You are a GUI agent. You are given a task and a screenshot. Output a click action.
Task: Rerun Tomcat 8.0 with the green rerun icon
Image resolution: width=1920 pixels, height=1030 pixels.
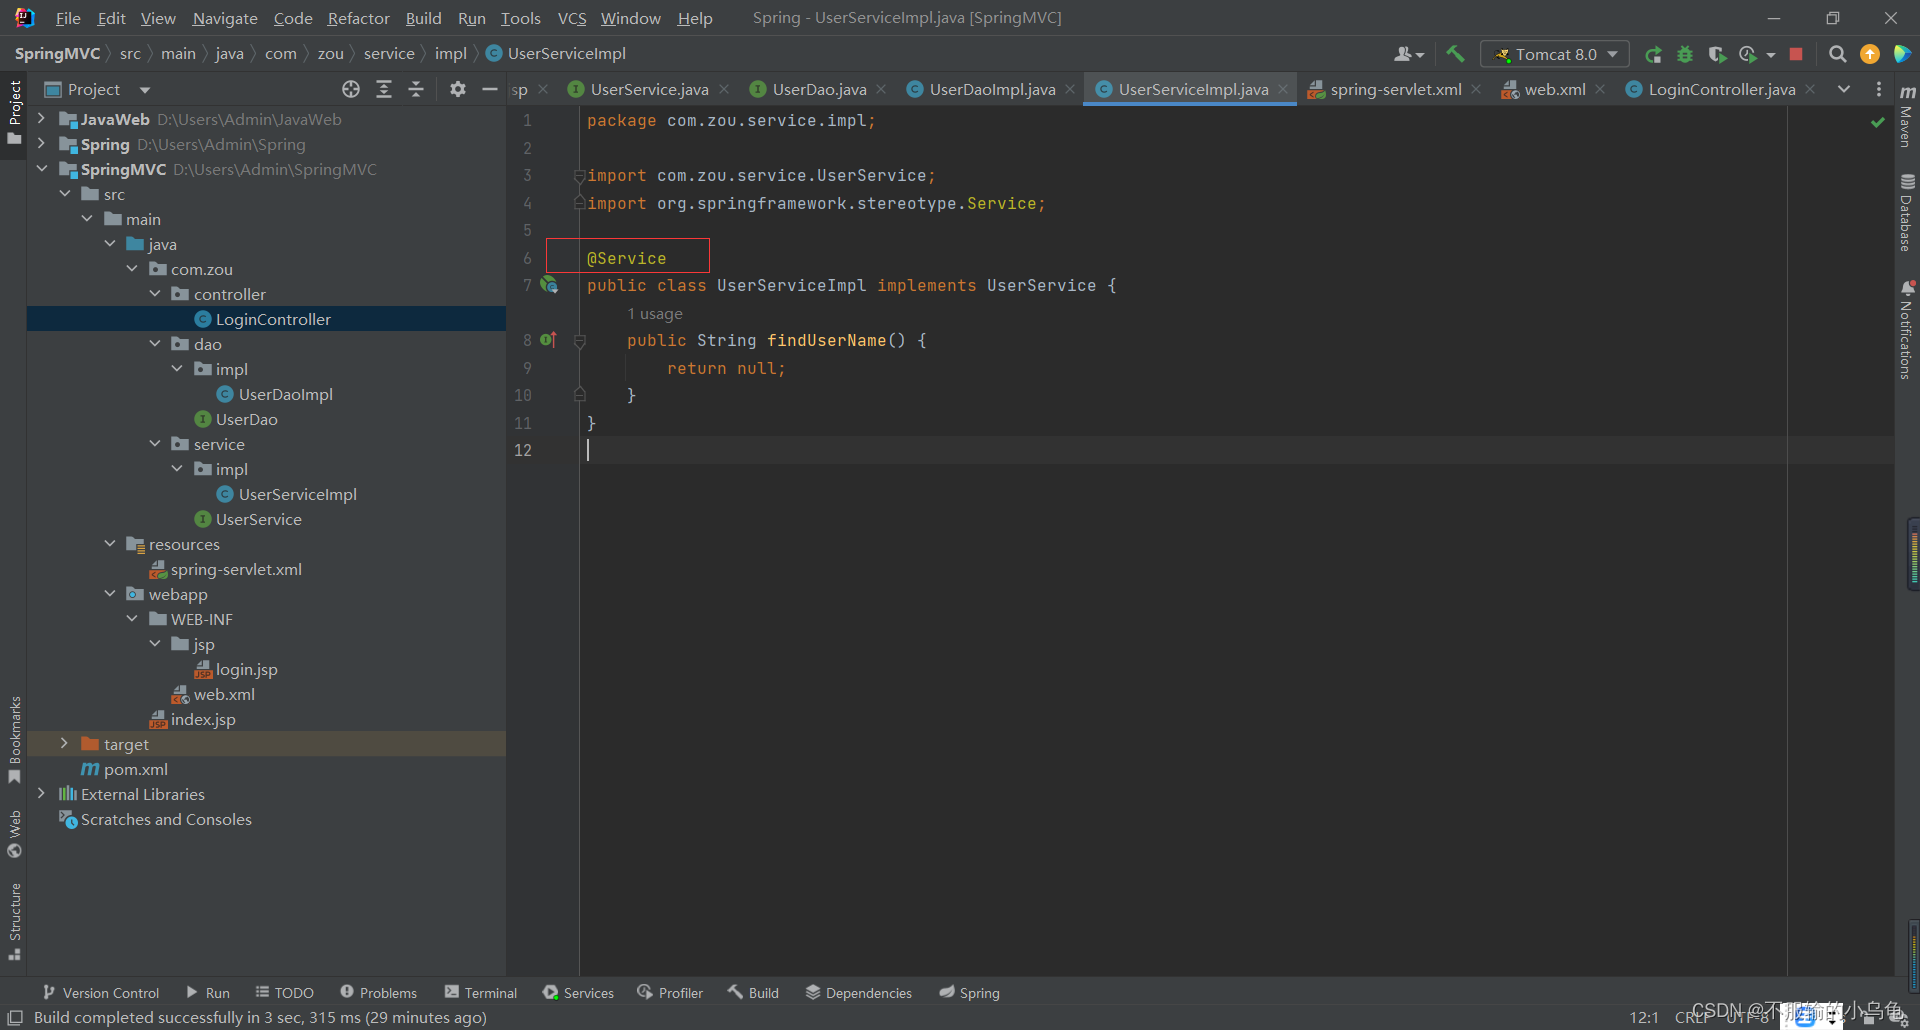click(x=1653, y=54)
